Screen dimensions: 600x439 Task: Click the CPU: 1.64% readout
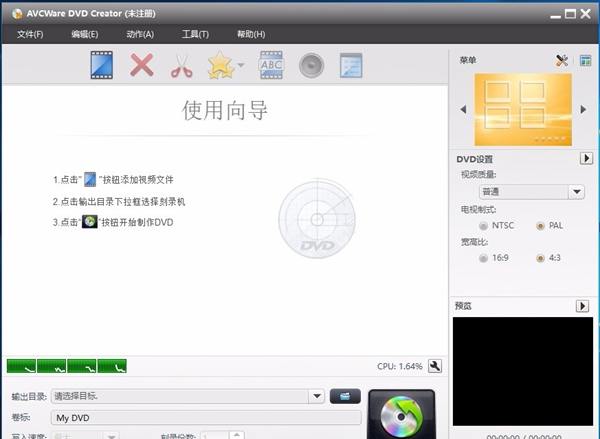click(x=399, y=366)
